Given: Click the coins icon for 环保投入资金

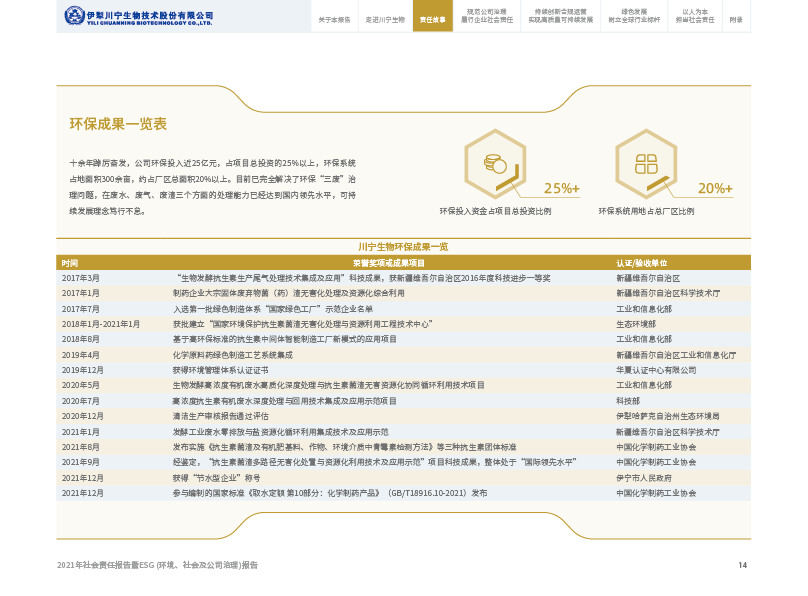Looking at the screenshot, I should (493, 162).
